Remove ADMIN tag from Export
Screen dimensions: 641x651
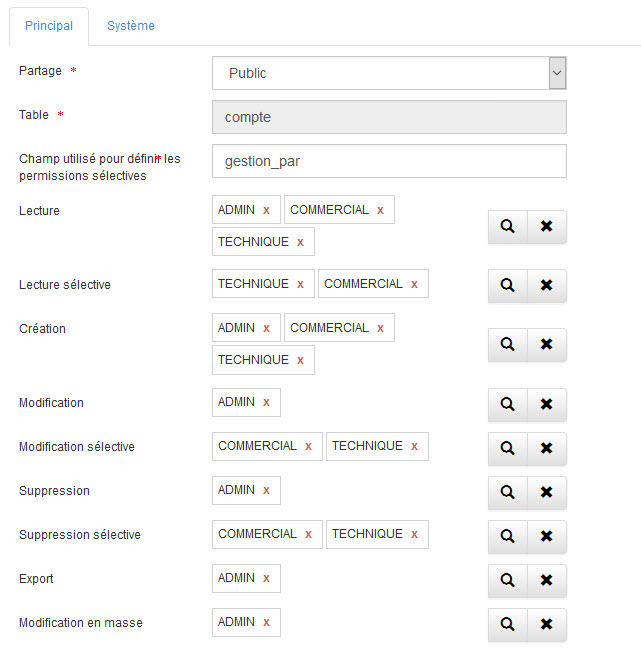(267, 578)
